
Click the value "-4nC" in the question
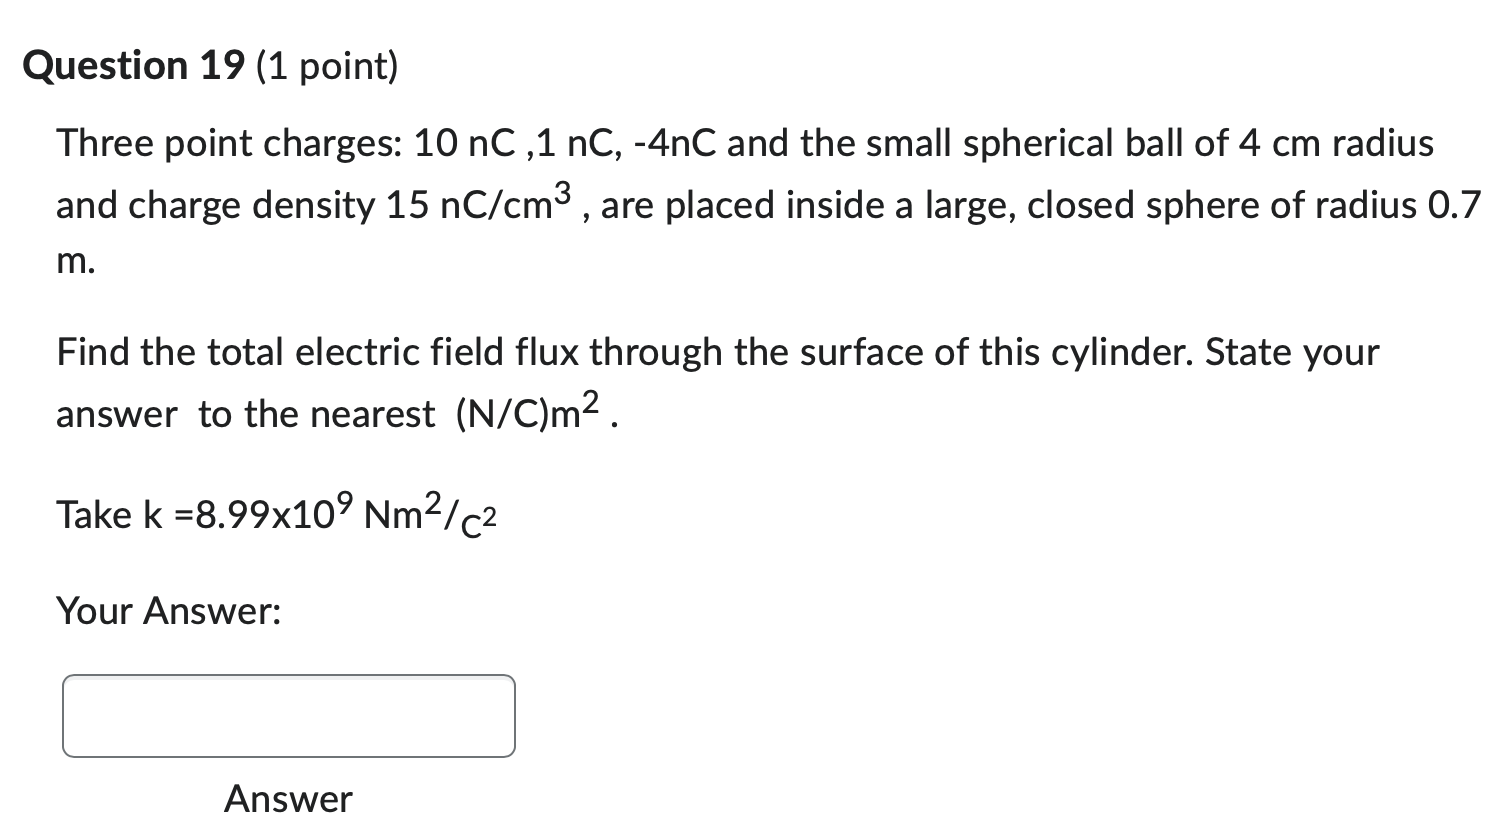click(673, 143)
